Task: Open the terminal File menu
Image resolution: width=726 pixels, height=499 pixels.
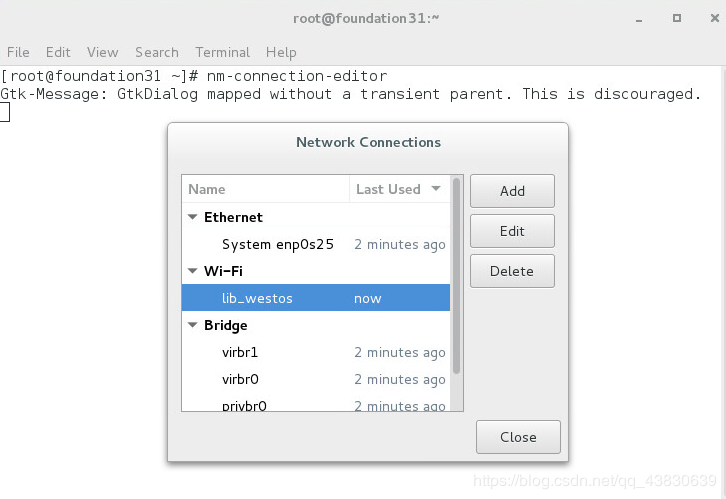Action: click(18, 52)
